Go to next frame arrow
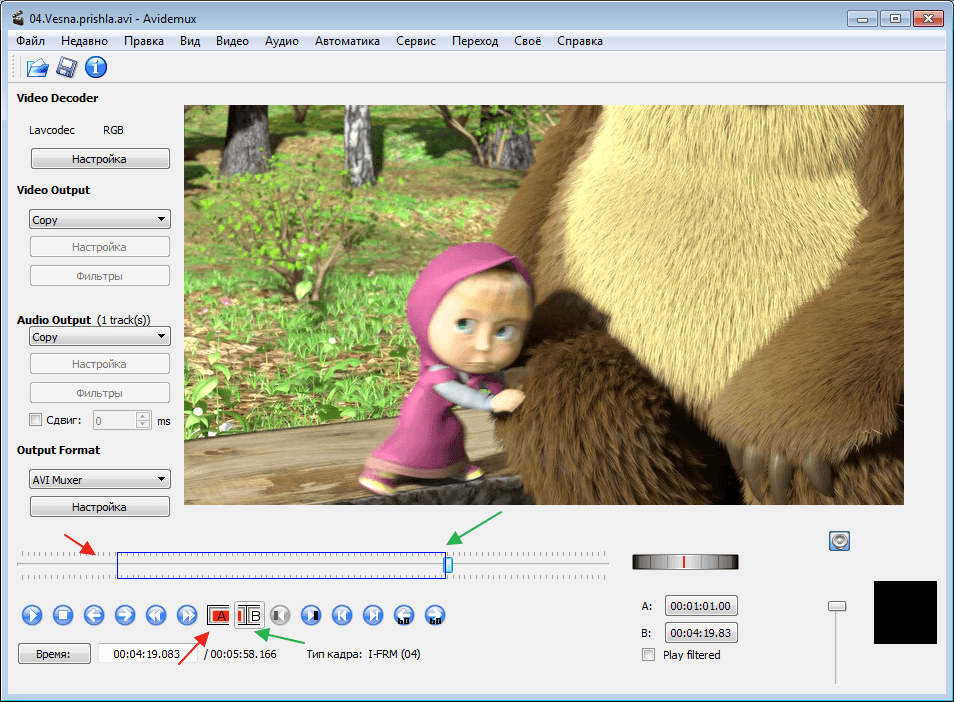 [x=125, y=615]
